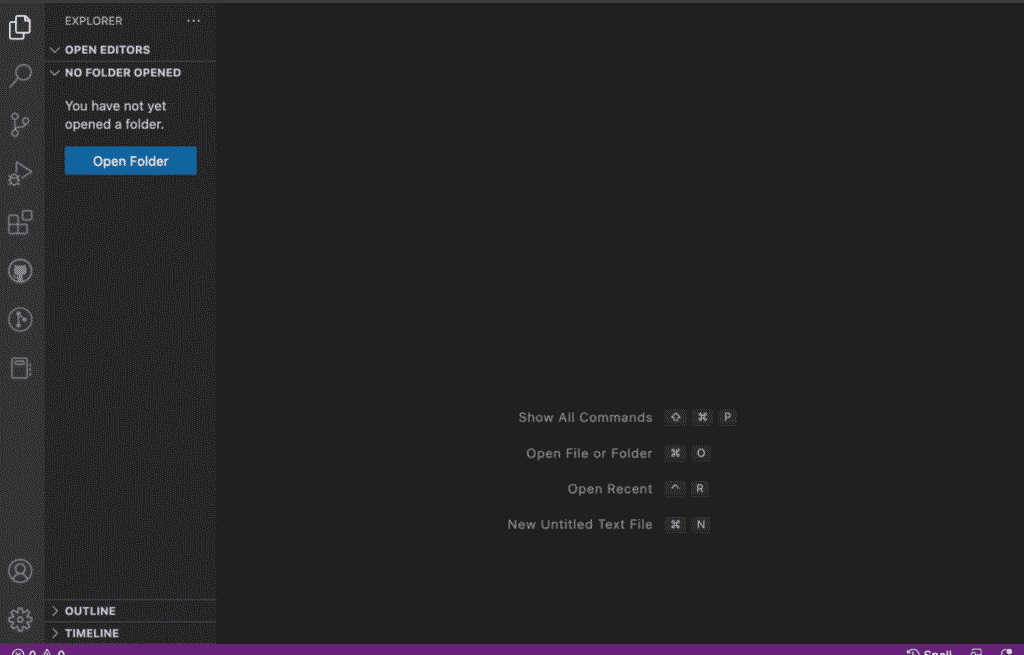This screenshot has height=655, width=1024.
Task: Expand the Outline section
Action: 90,611
